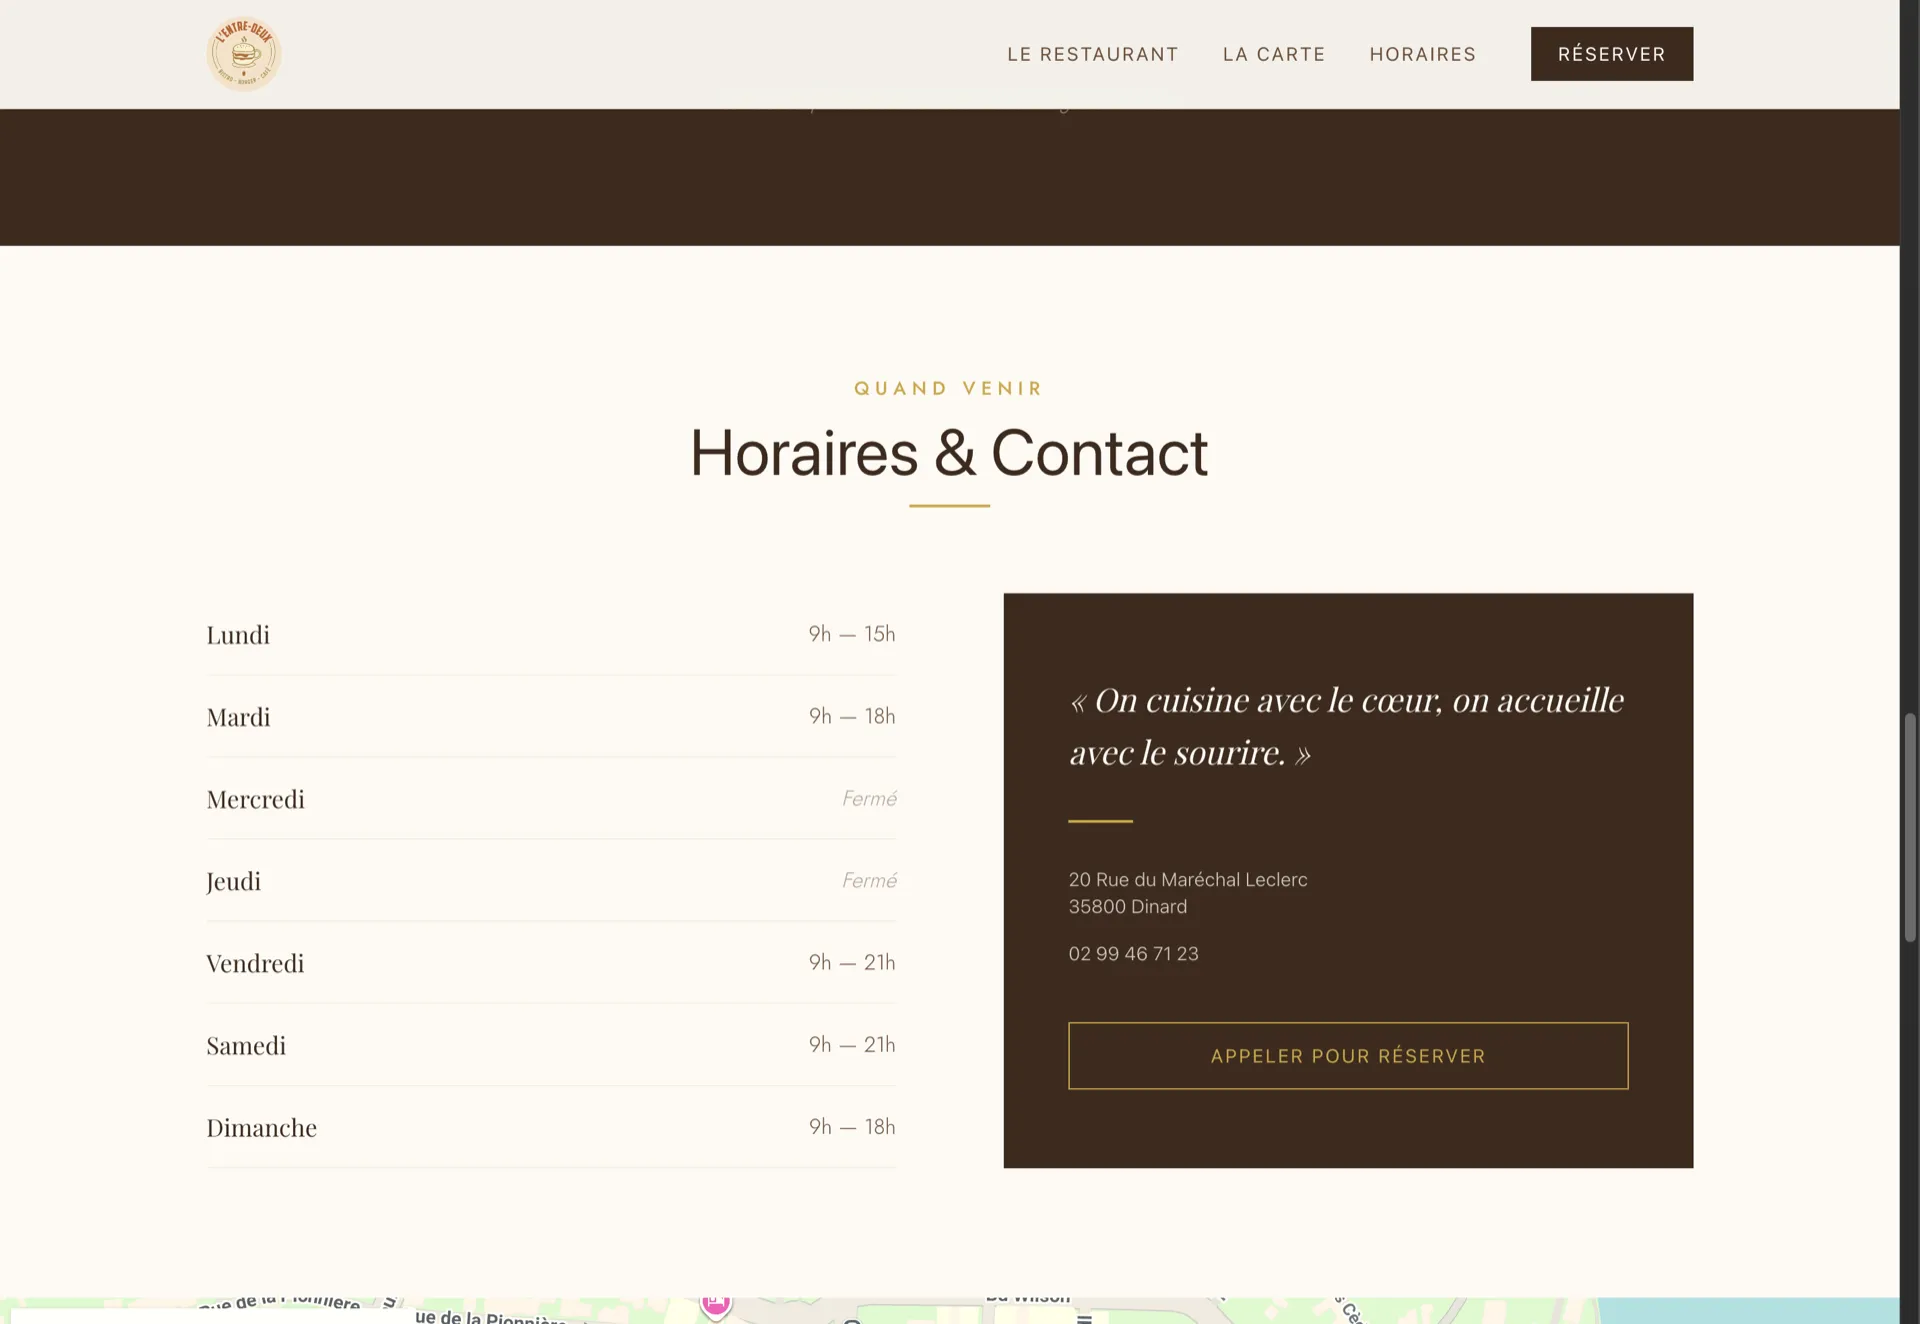Screen dimensions: 1920x1324
Task: Click the Dimanche schedule row
Action: (x=550, y=1128)
